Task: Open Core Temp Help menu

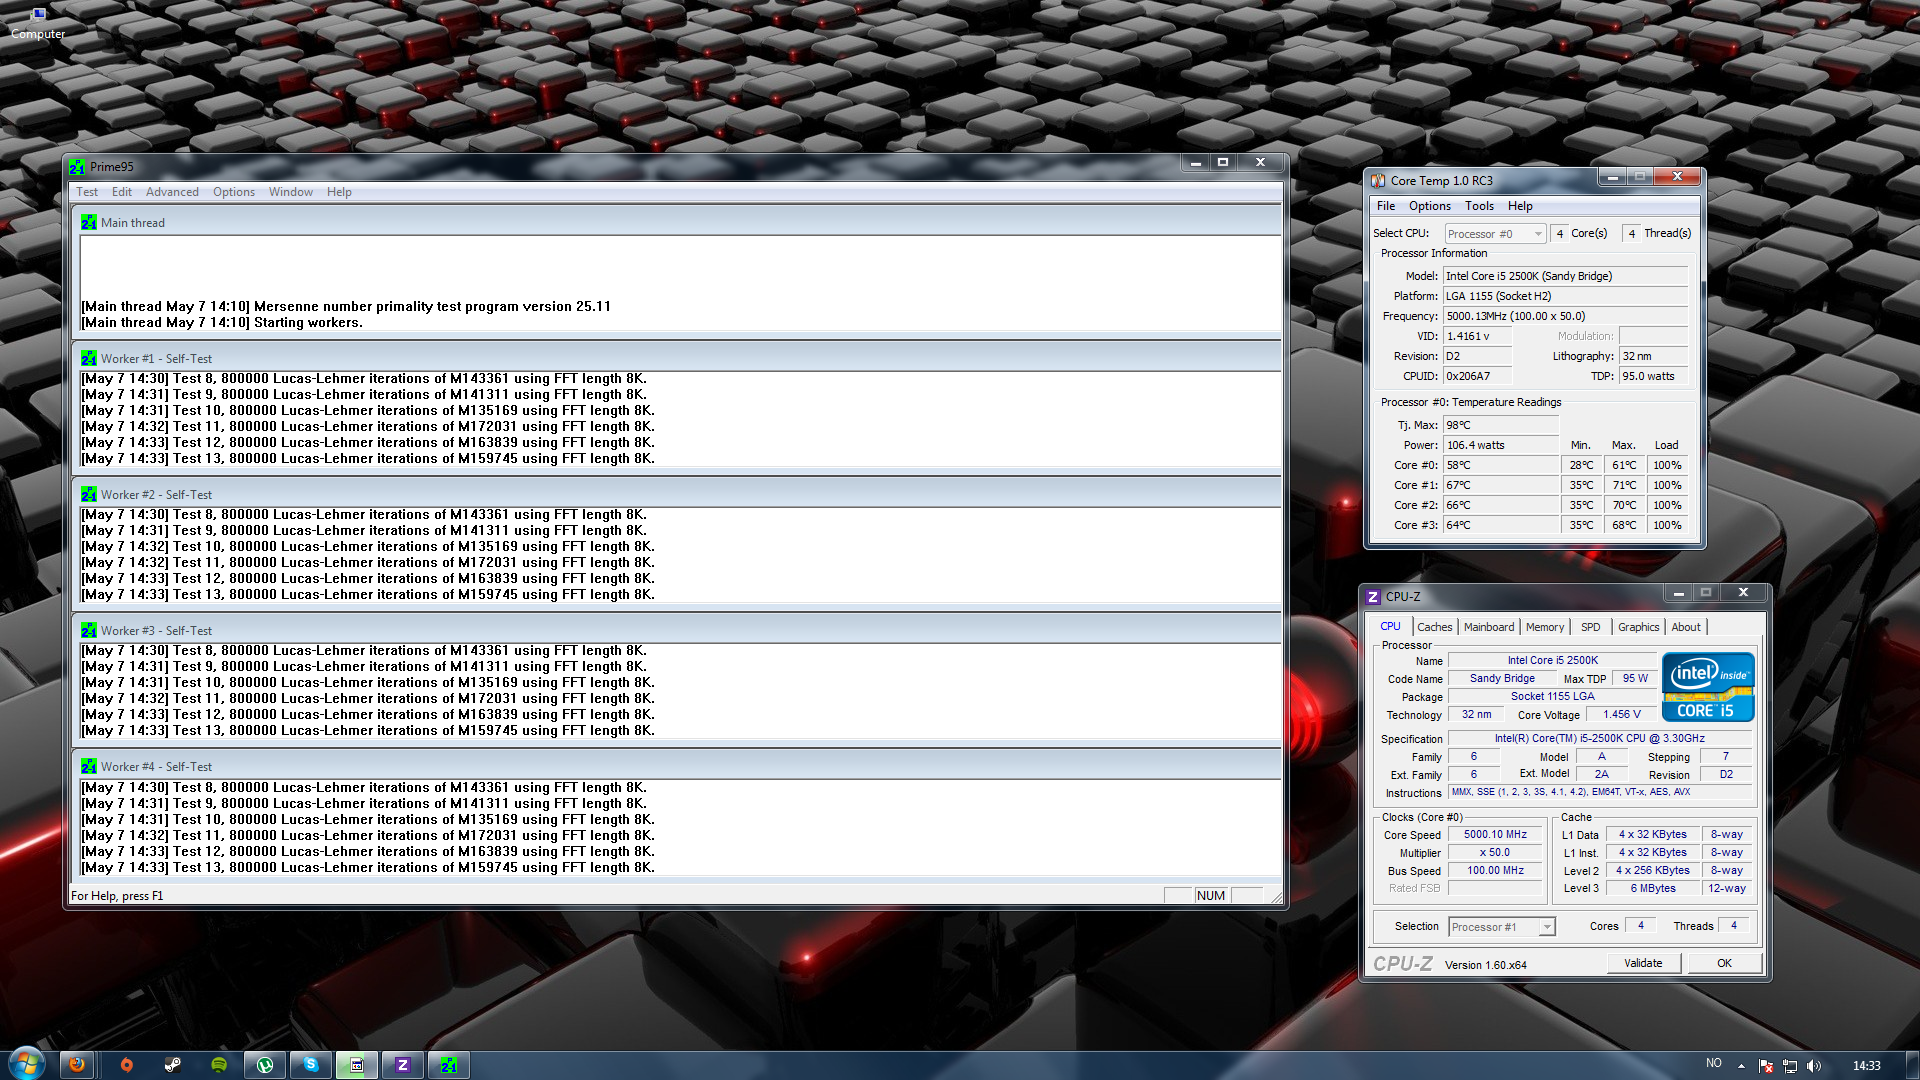Action: click(1520, 206)
